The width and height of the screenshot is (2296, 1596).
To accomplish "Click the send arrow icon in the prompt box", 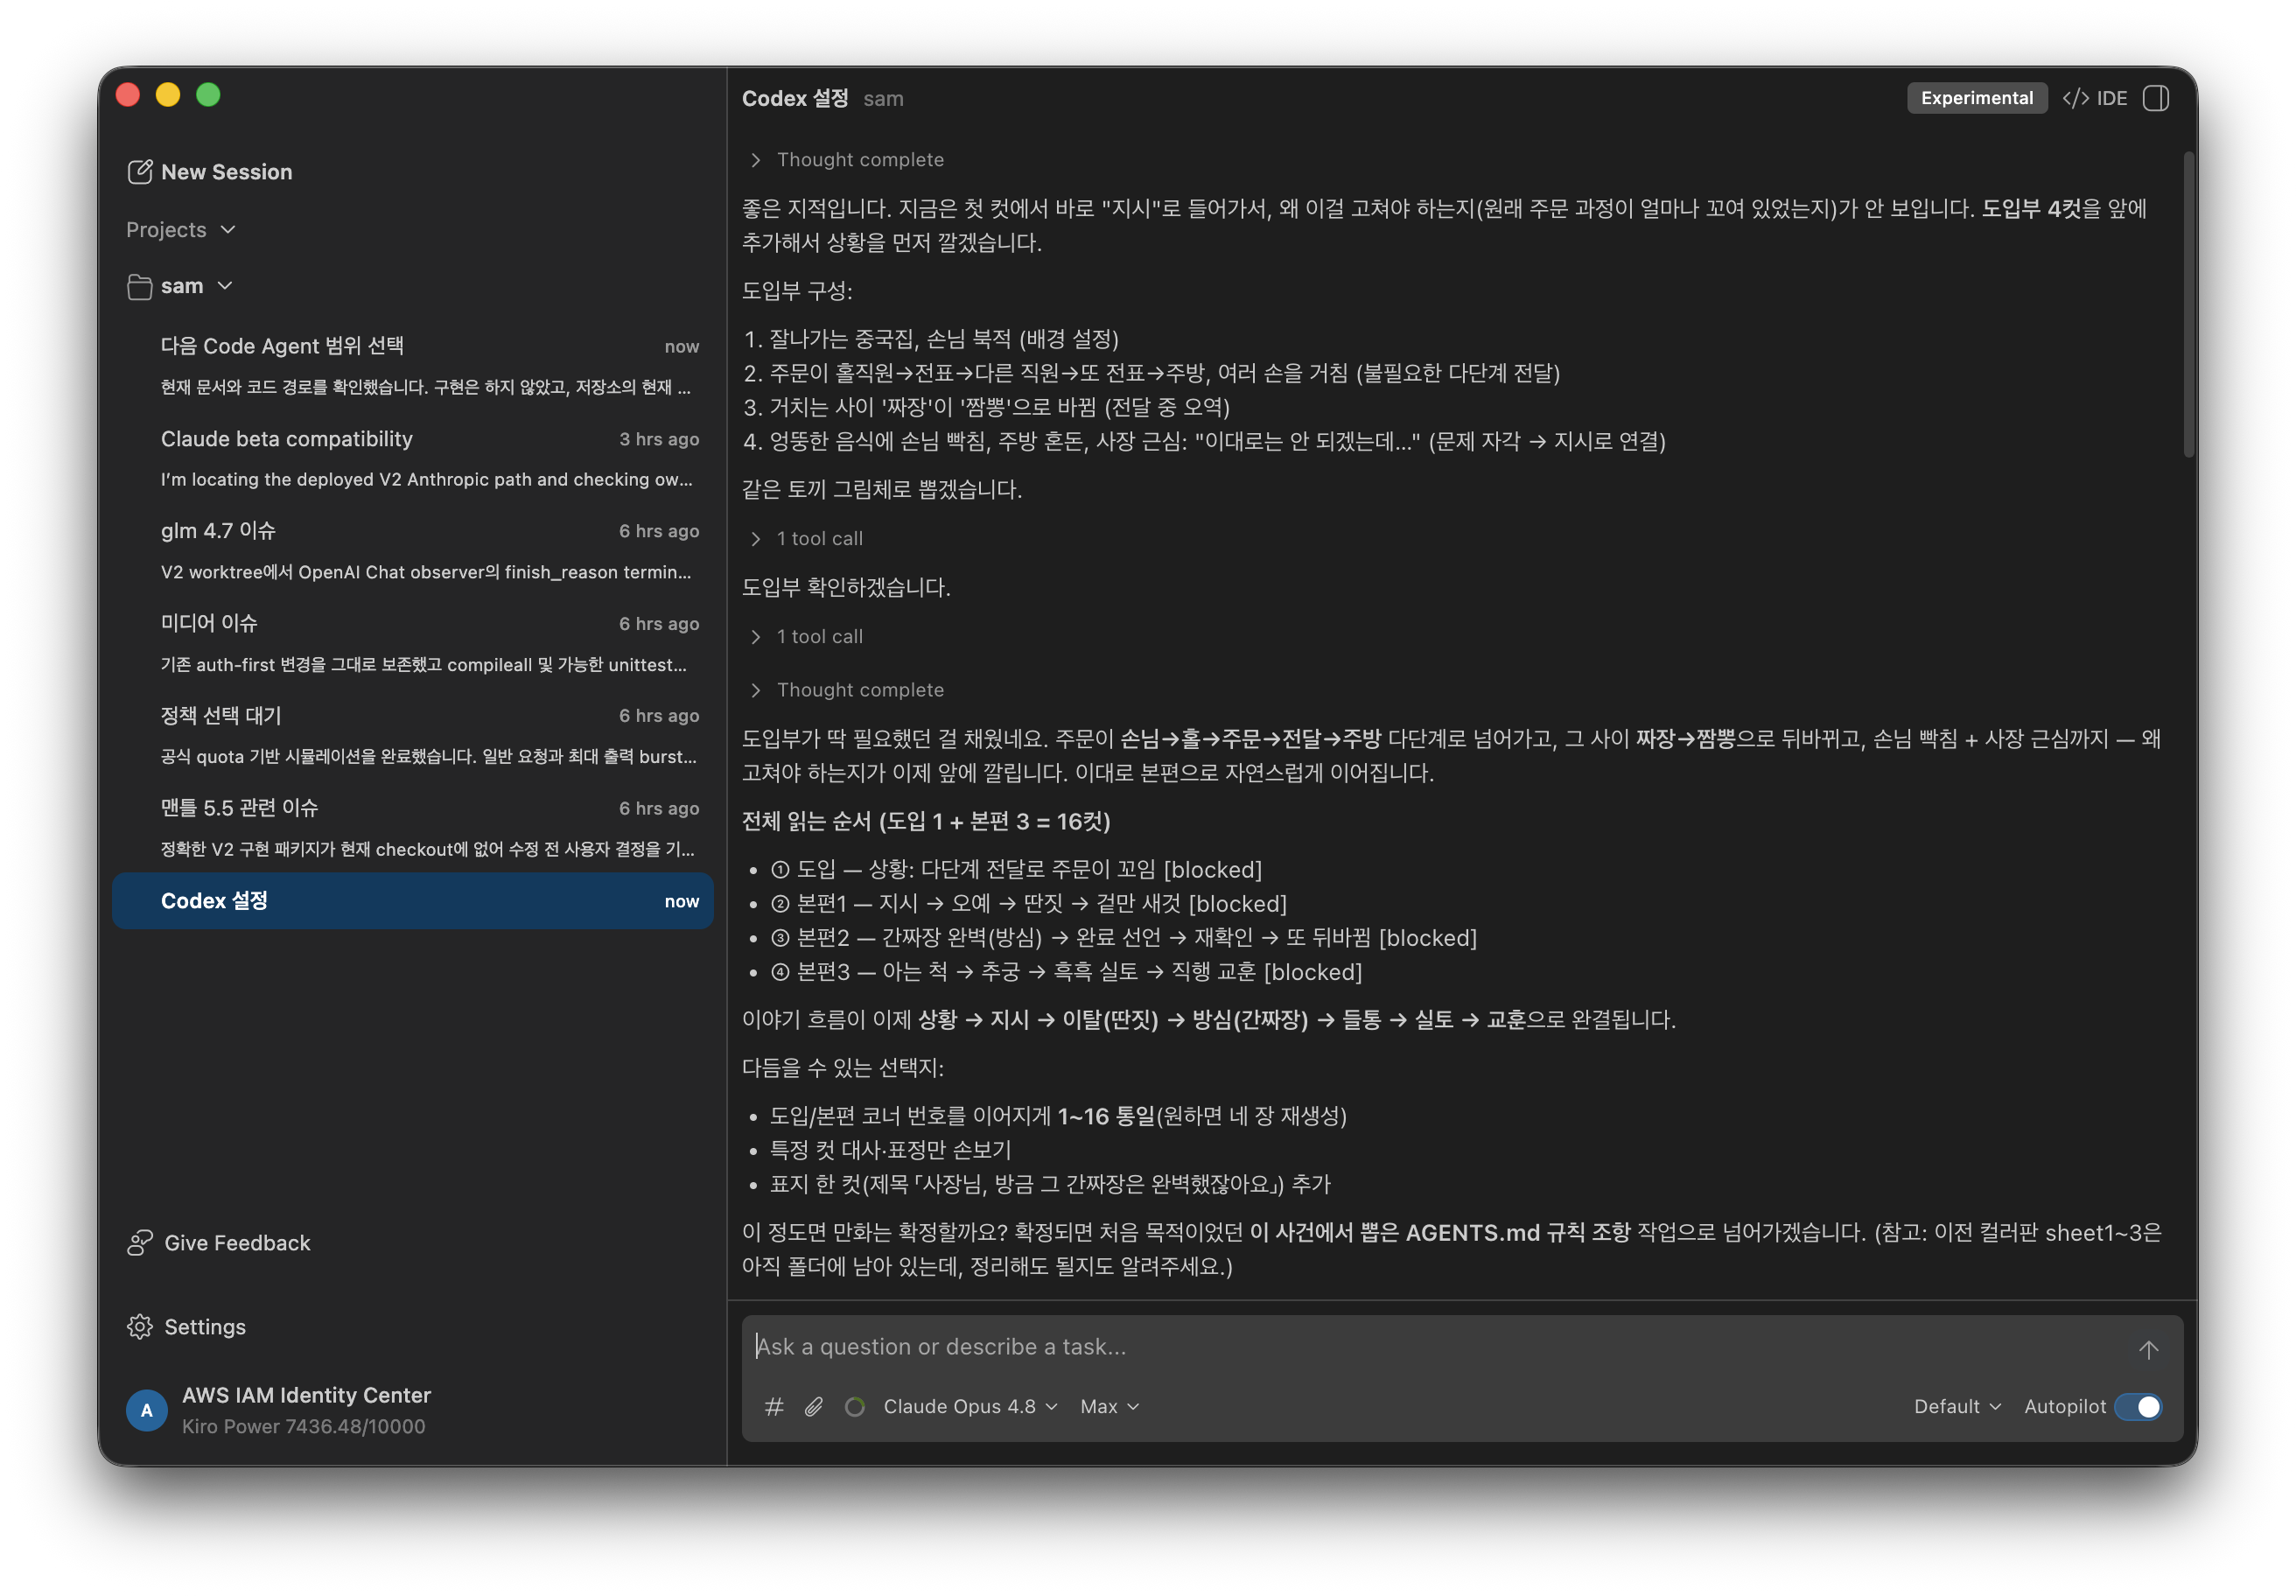I will pyautogui.click(x=2148, y=1349).
